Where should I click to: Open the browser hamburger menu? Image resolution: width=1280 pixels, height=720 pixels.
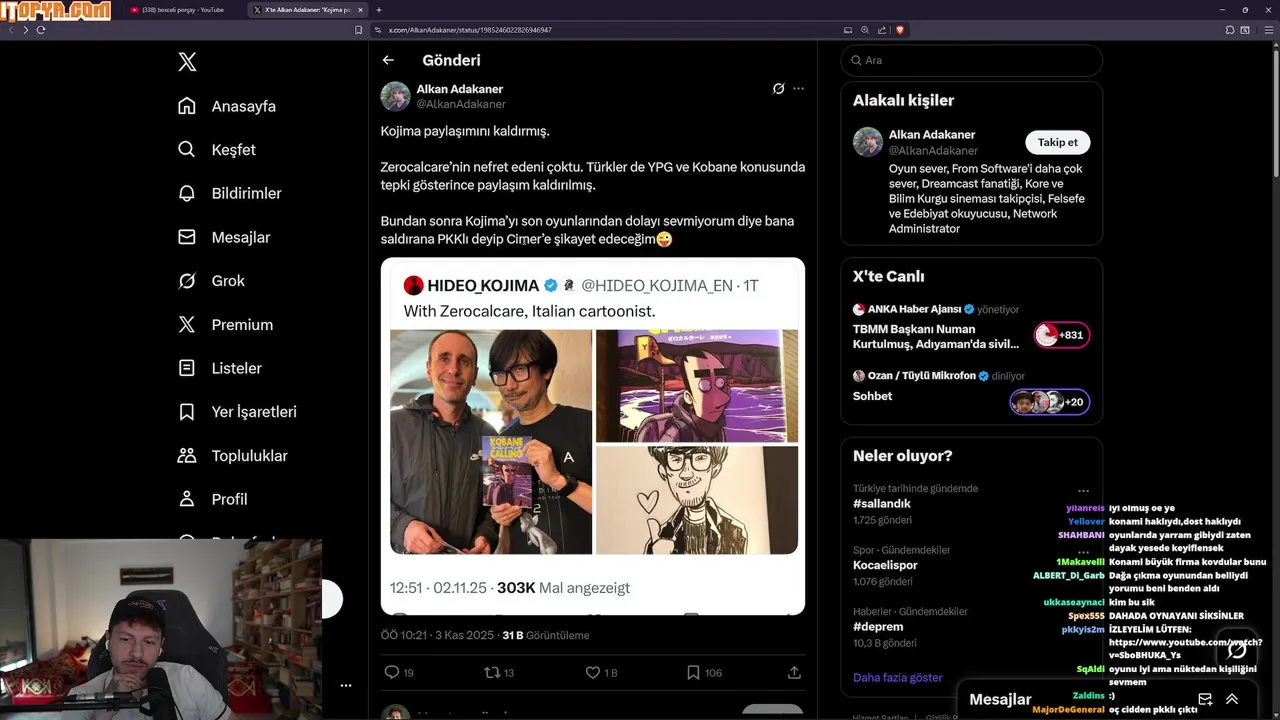(x=1267, y=30)
